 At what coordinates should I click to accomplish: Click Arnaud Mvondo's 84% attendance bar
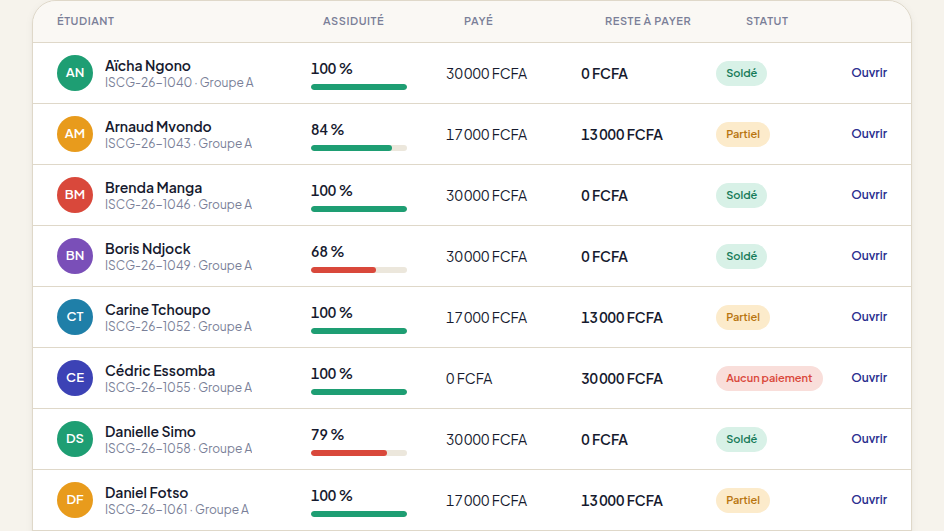[x=359, y=148]
